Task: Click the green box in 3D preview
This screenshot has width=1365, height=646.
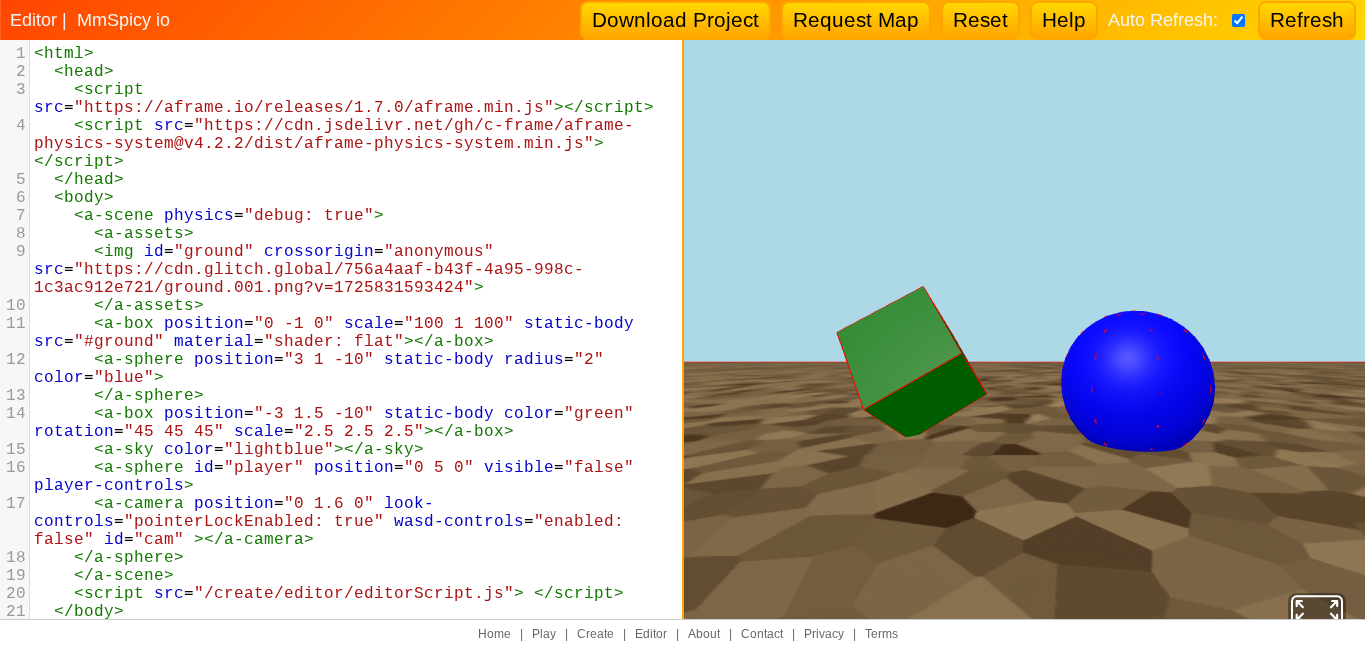Action: point(910,362)
